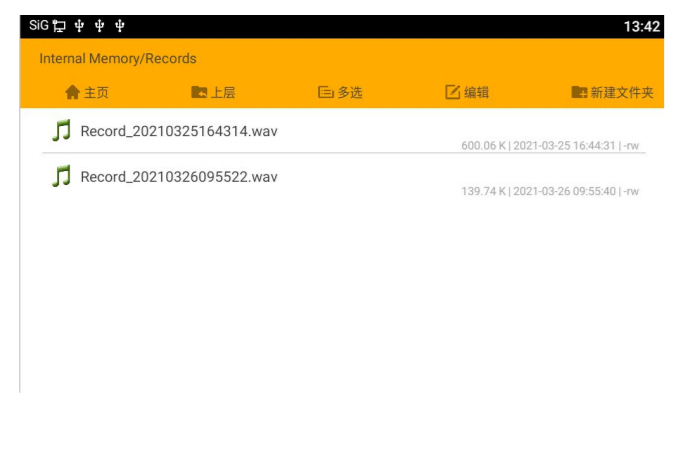
Task: Tap the last USB icon in the status bar
Action: coord(119,26)
